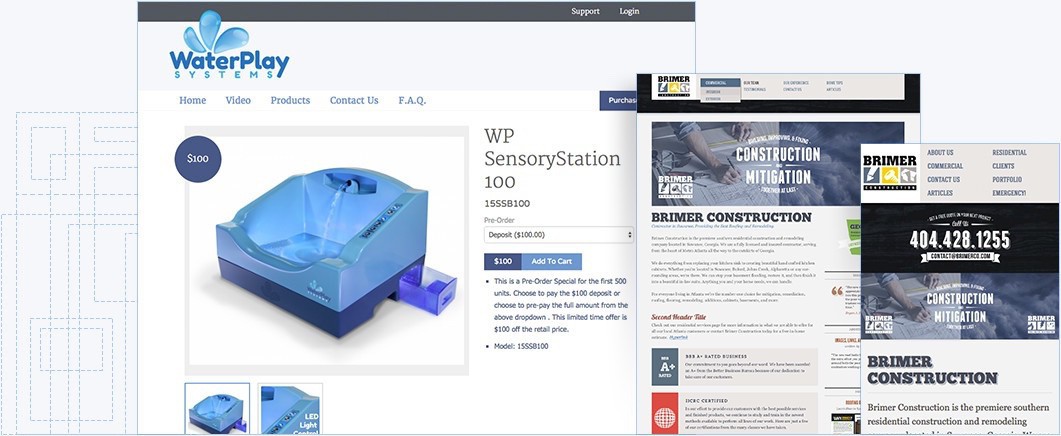
Task: Select the LED Light product thumbnail
Action: tap(290, 409)
